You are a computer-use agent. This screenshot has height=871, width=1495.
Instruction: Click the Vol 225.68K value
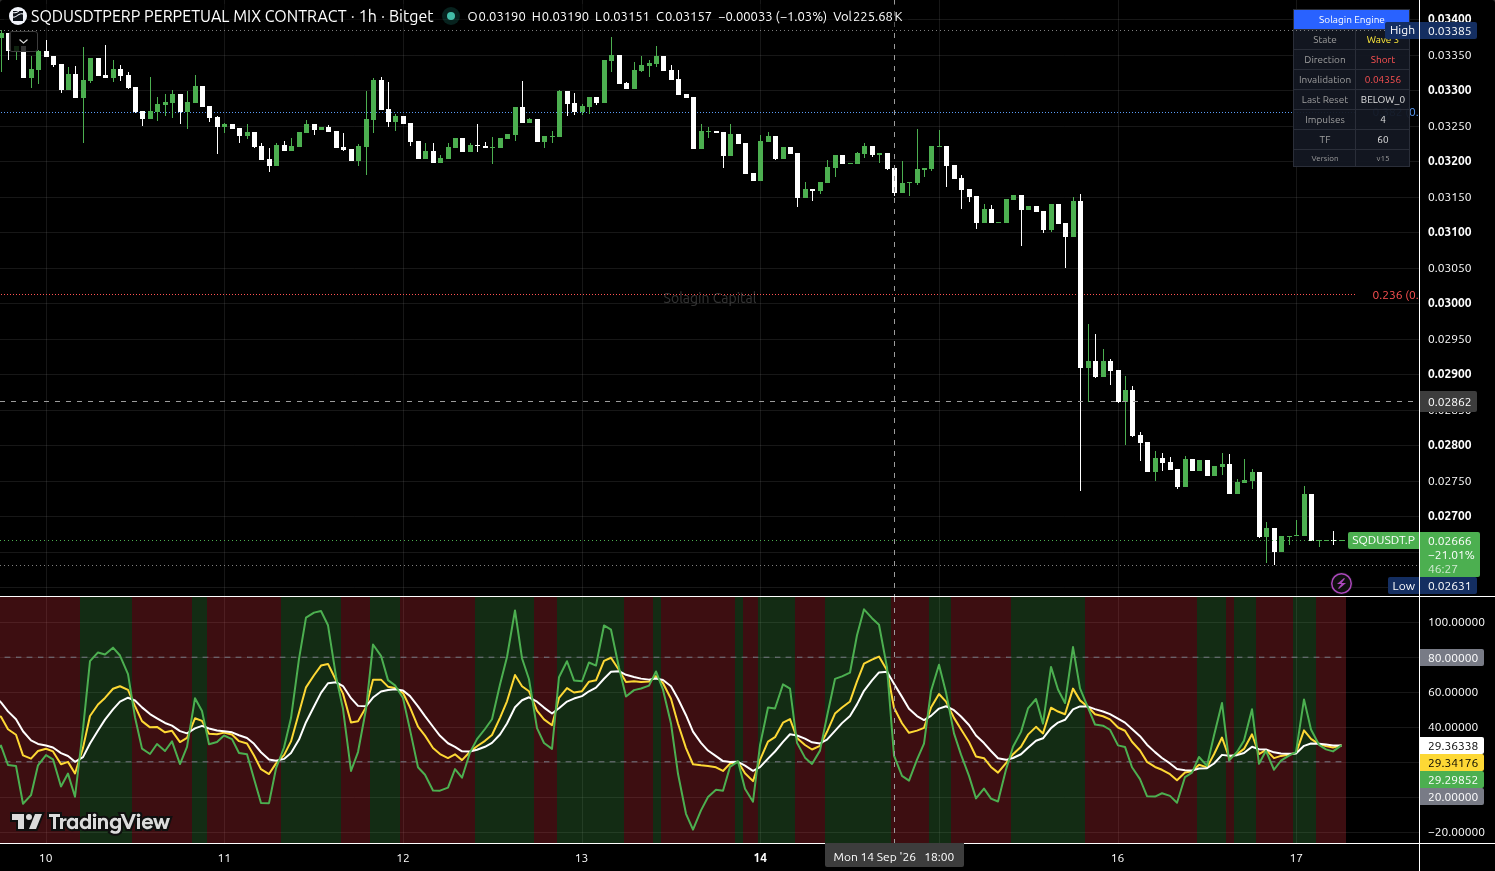click(868, 17)
